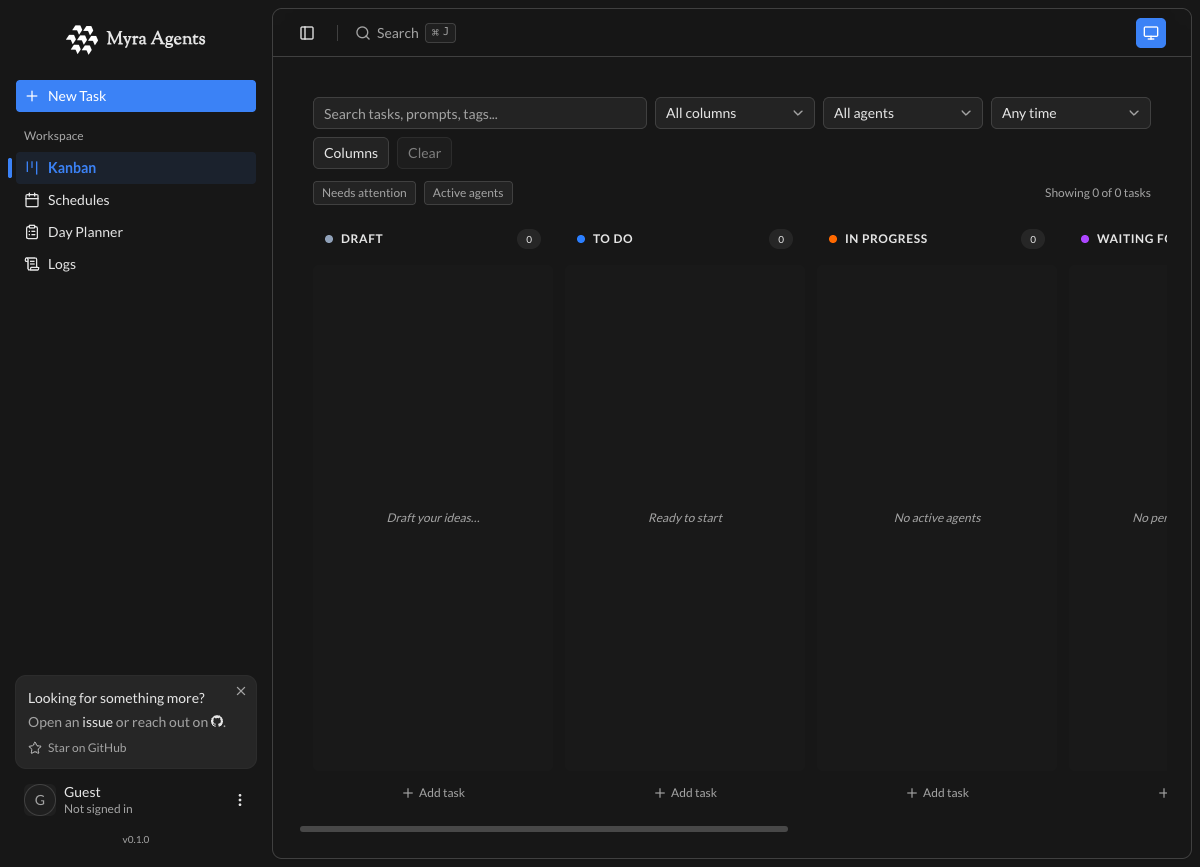Viewport: 1200px width, 867px height.
Task: Click the DRAFT column header
Action: point(362,239)
